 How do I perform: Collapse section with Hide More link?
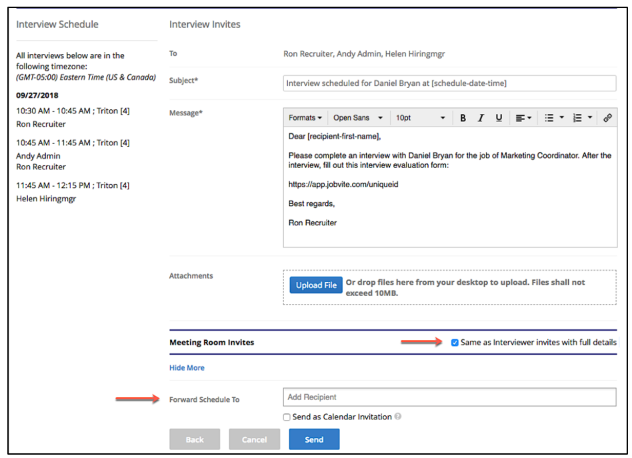coord(187,368)
